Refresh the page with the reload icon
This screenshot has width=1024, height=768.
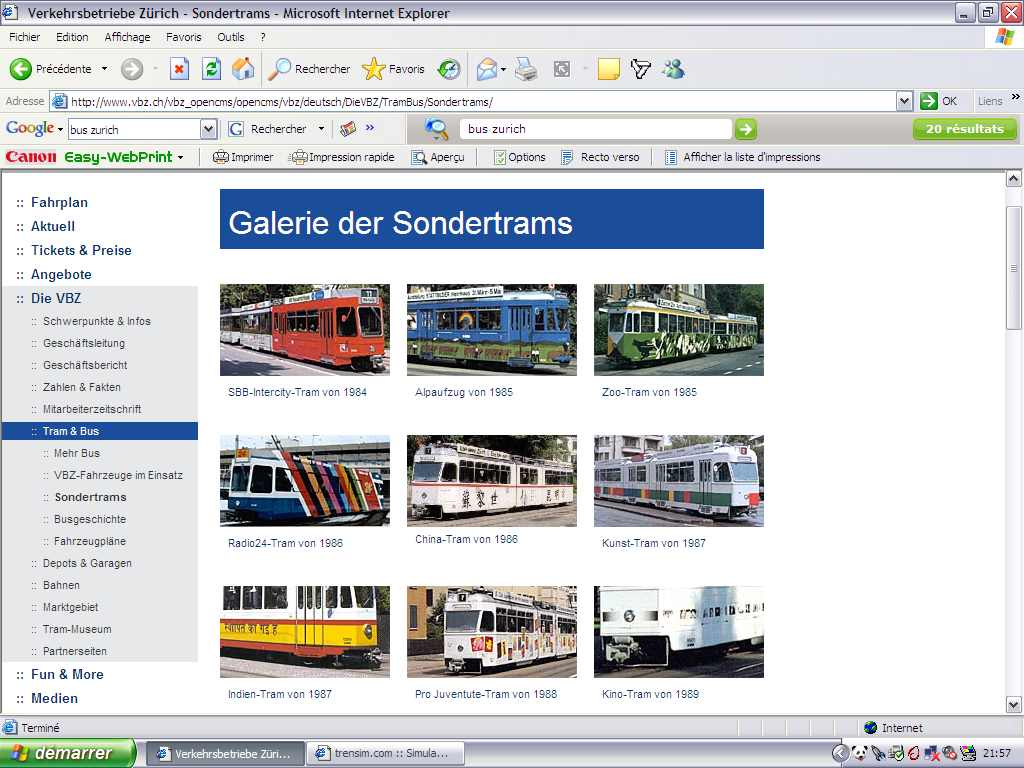(211, 69)
